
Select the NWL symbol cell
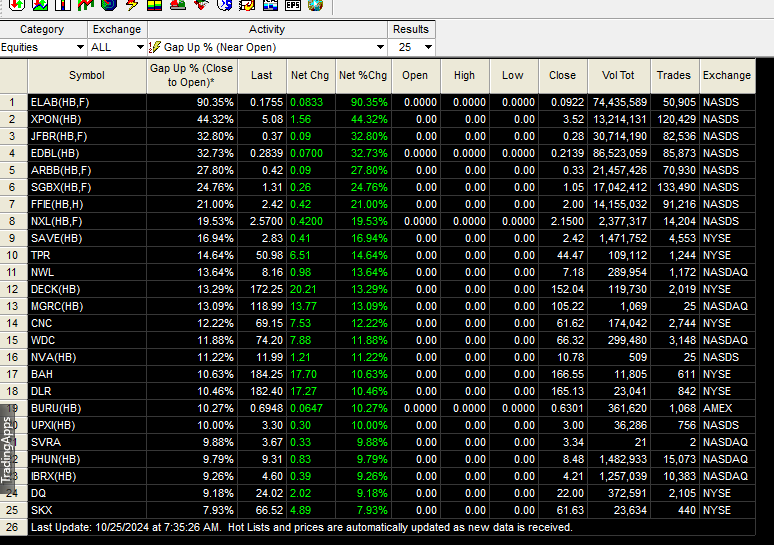pos(87,272)
